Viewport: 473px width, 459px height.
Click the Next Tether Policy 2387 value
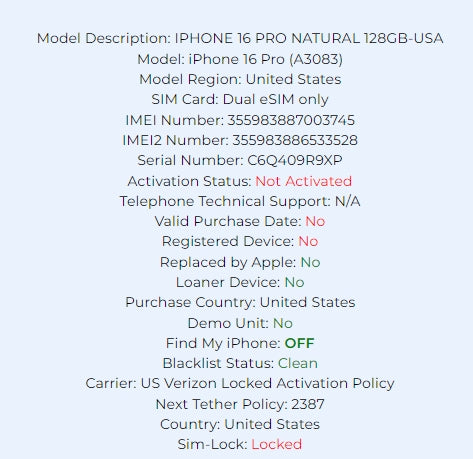coord(308,404)
